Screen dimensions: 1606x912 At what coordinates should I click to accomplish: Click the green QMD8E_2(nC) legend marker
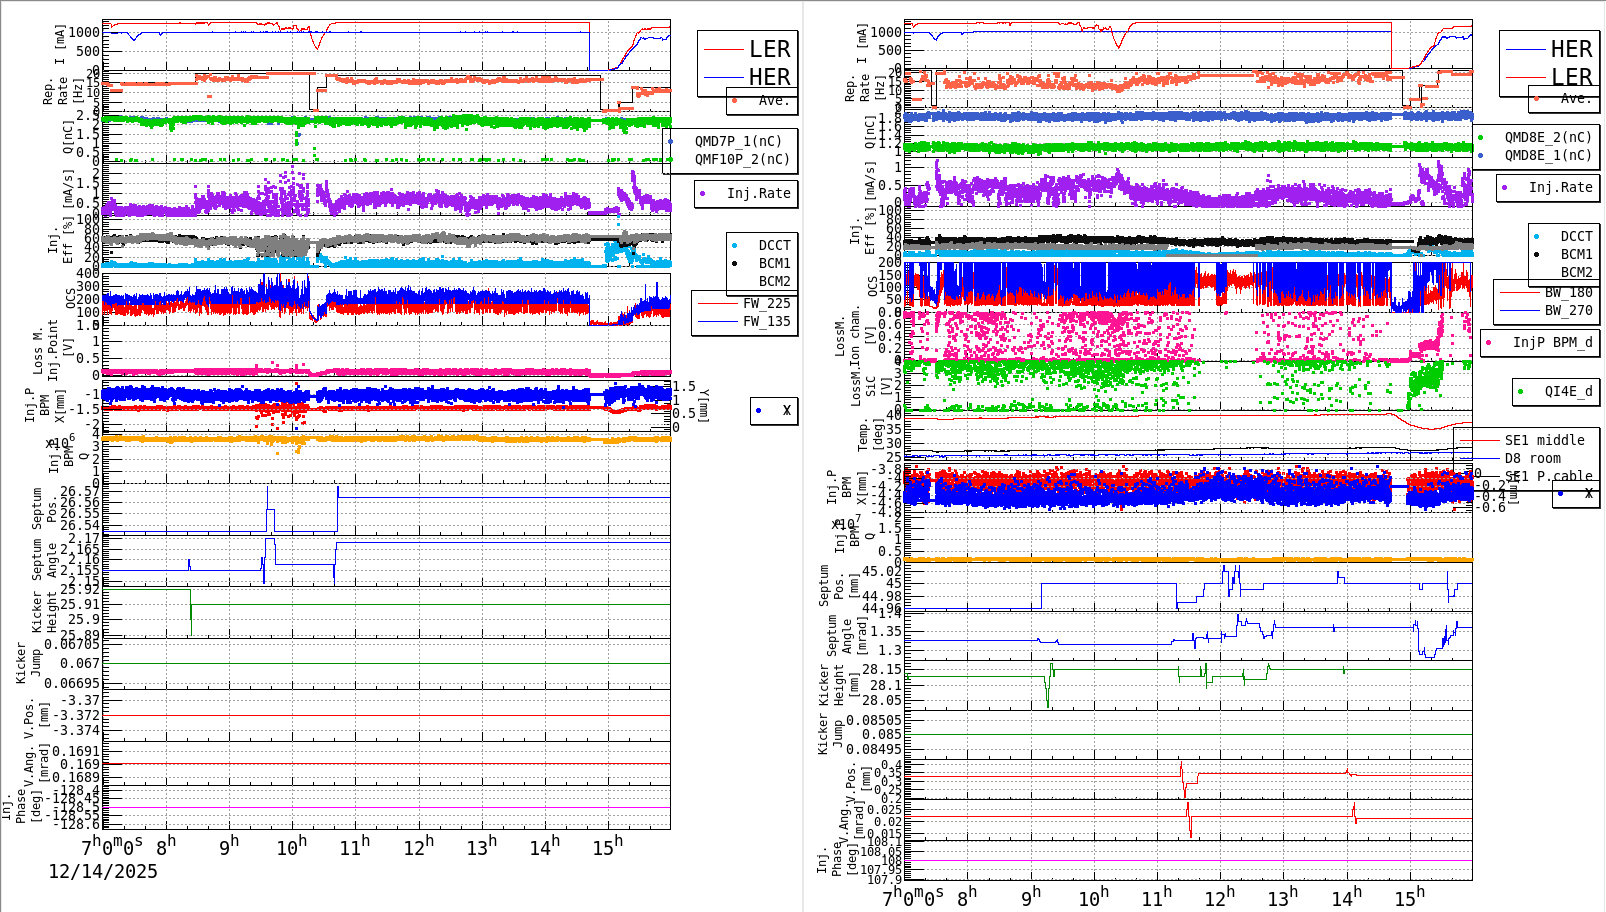coord(1481,139)
